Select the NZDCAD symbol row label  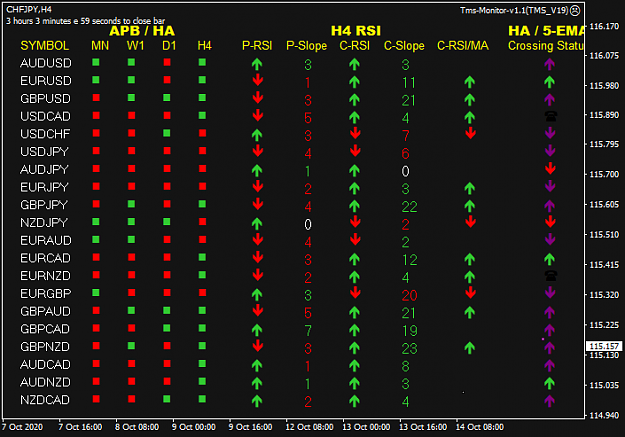click(x=45, y=400)
